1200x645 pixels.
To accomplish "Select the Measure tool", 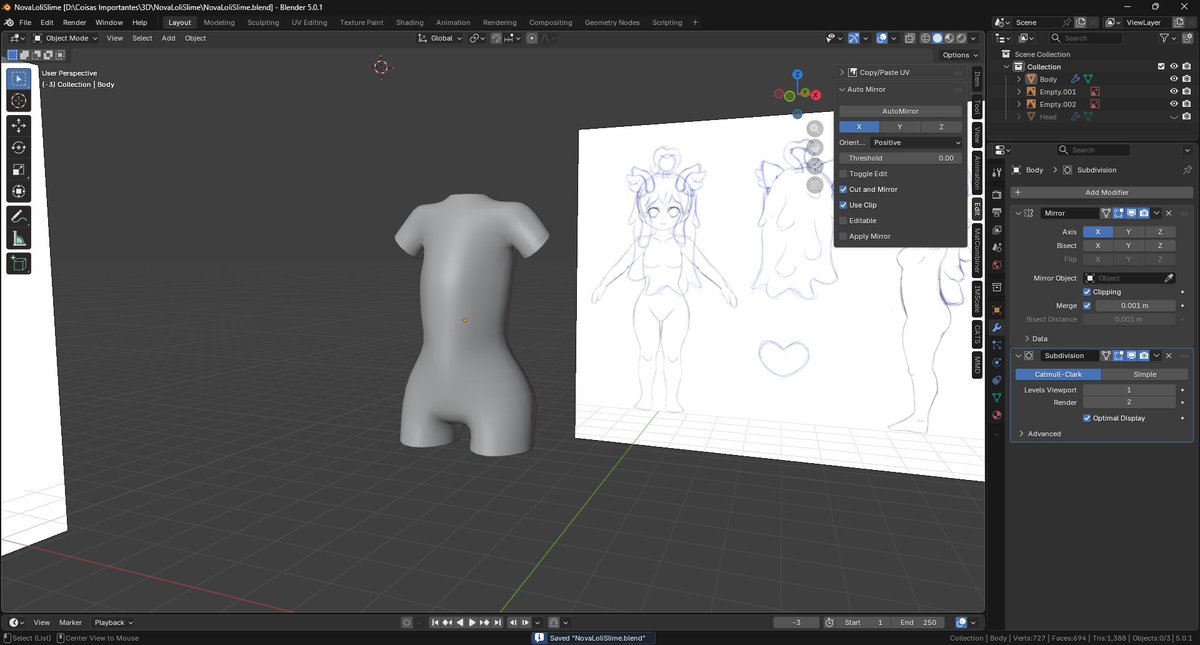I will 19,238.
